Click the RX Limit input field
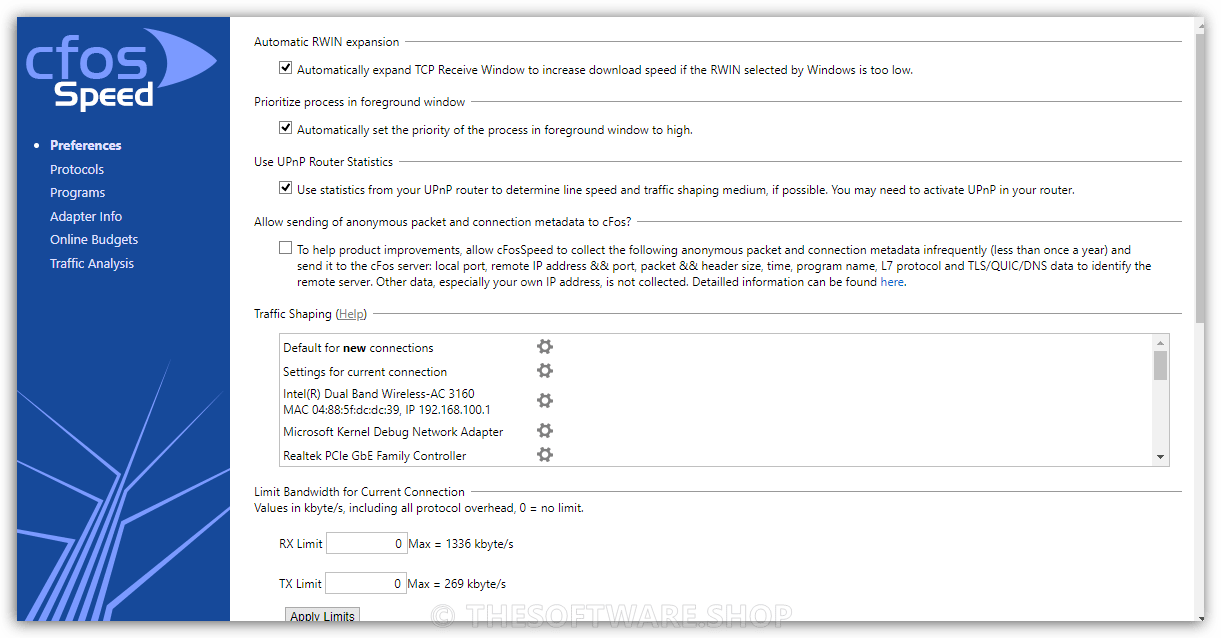The height and width of the screenshot is (638, 1221). coord(366,544)
